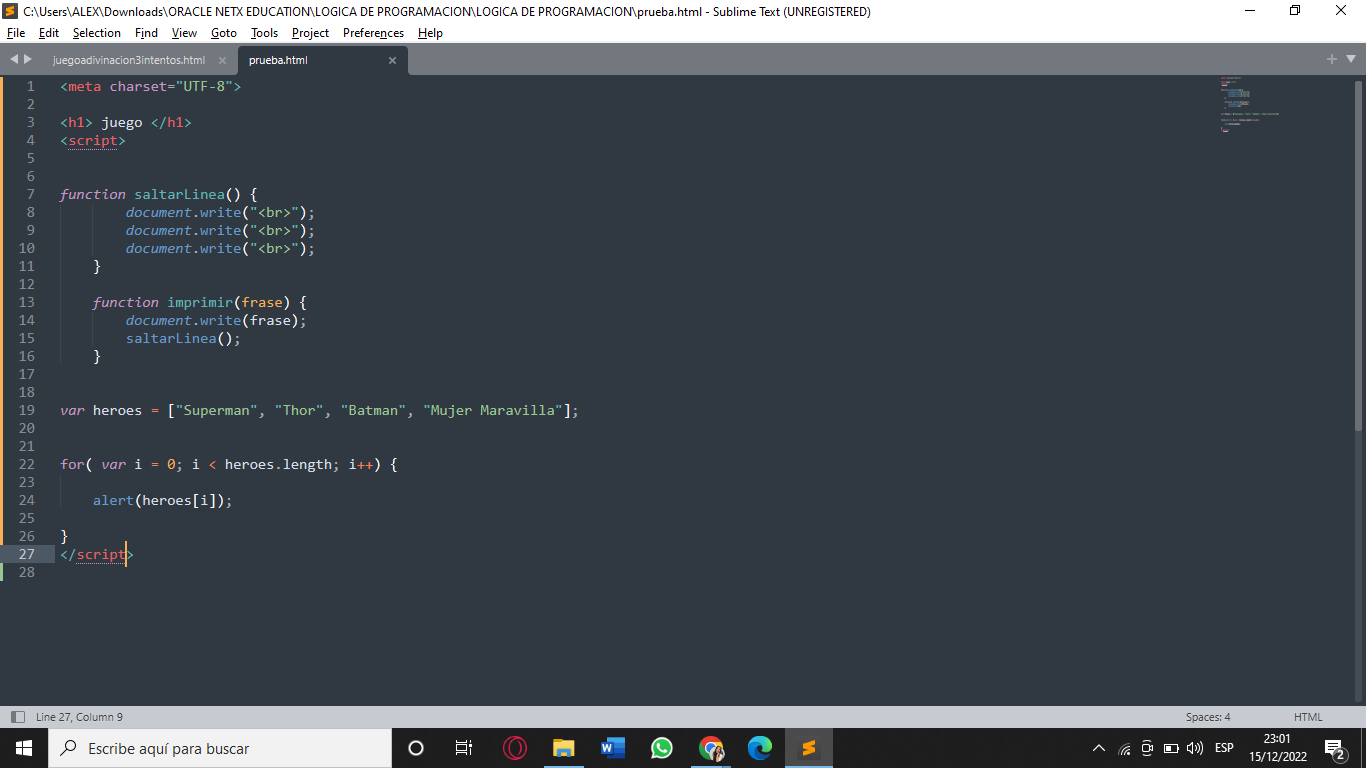Click opening script tag on line 4

[x=93, y=140]
